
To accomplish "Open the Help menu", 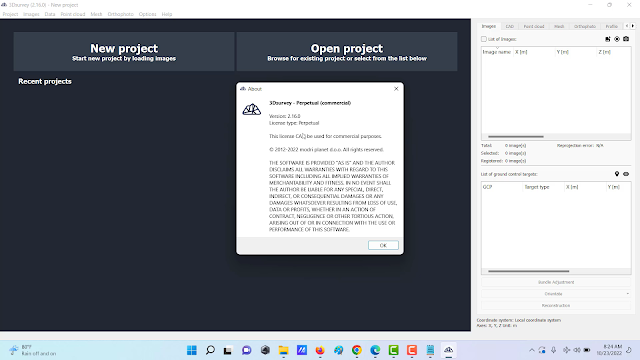I will (167, 14).
